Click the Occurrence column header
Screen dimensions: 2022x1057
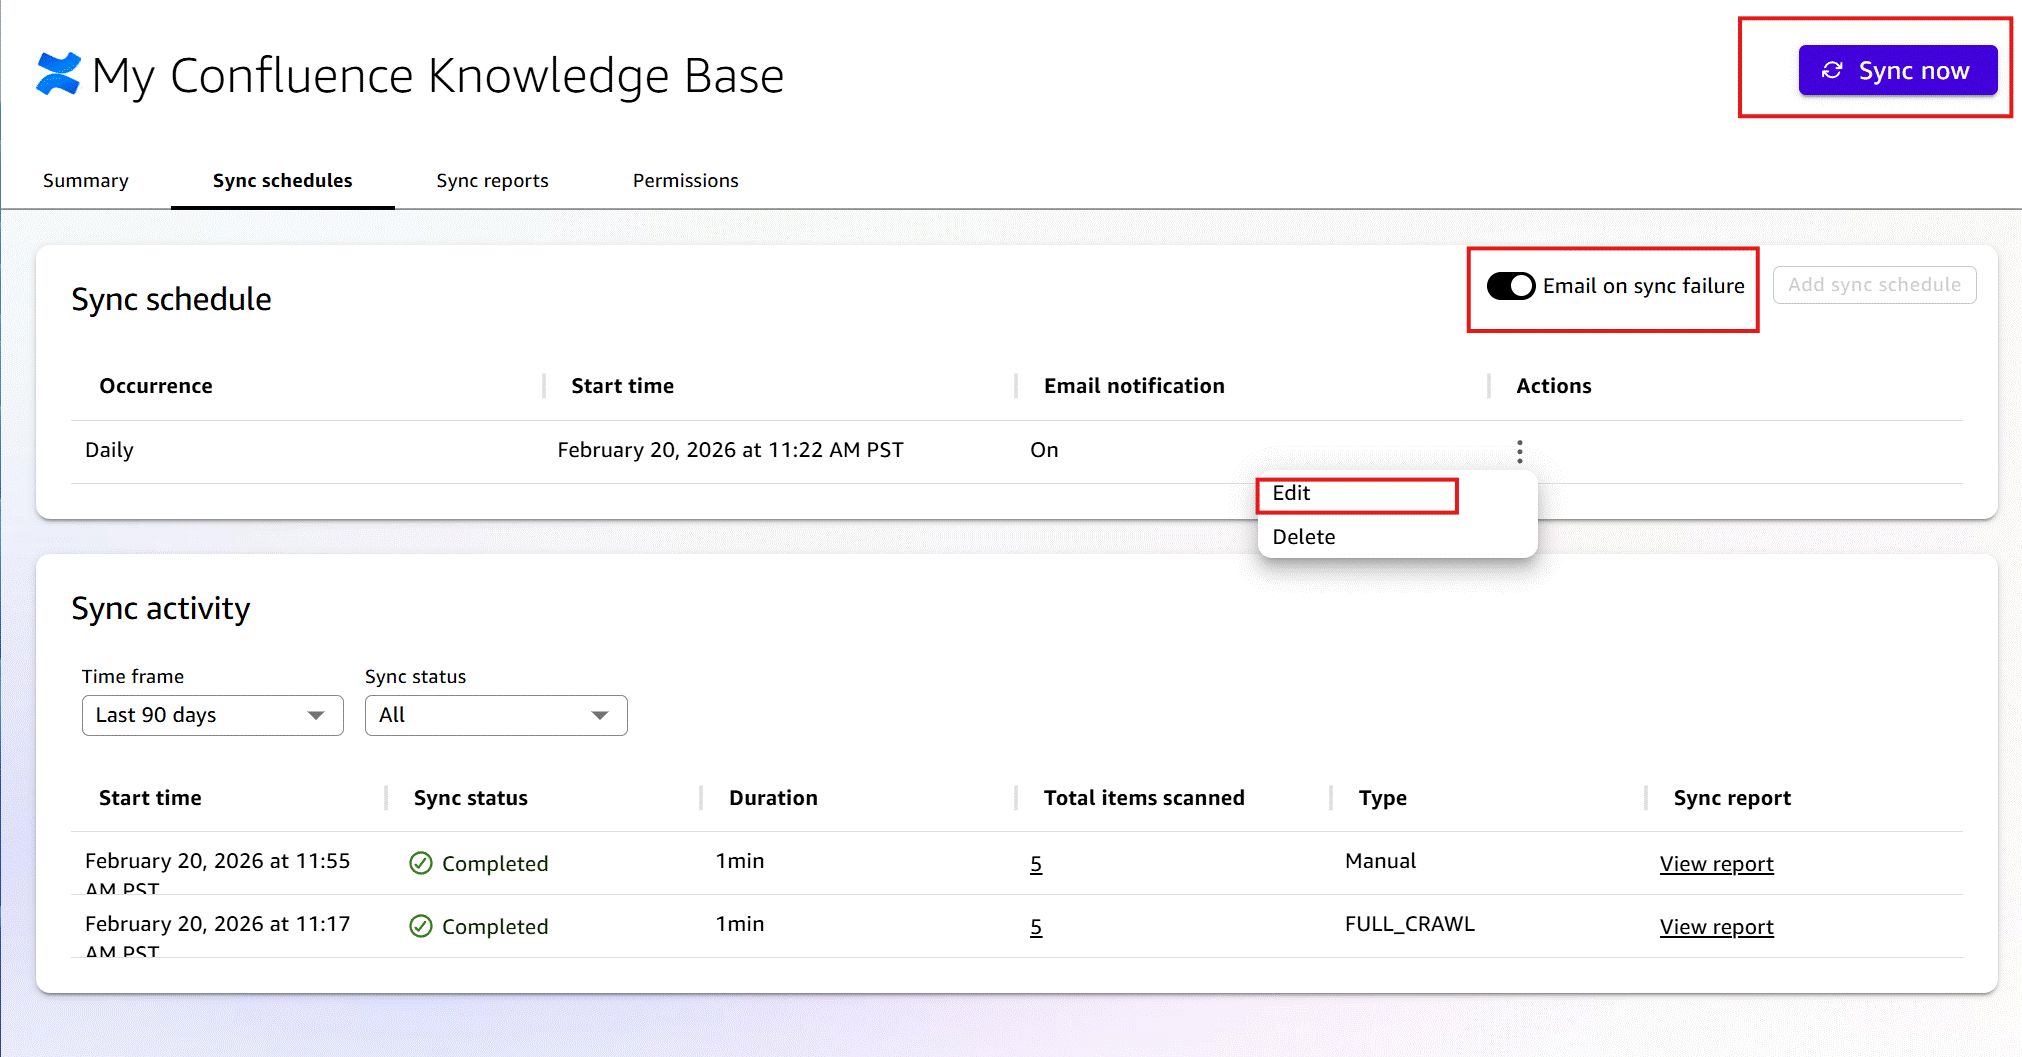156,386
